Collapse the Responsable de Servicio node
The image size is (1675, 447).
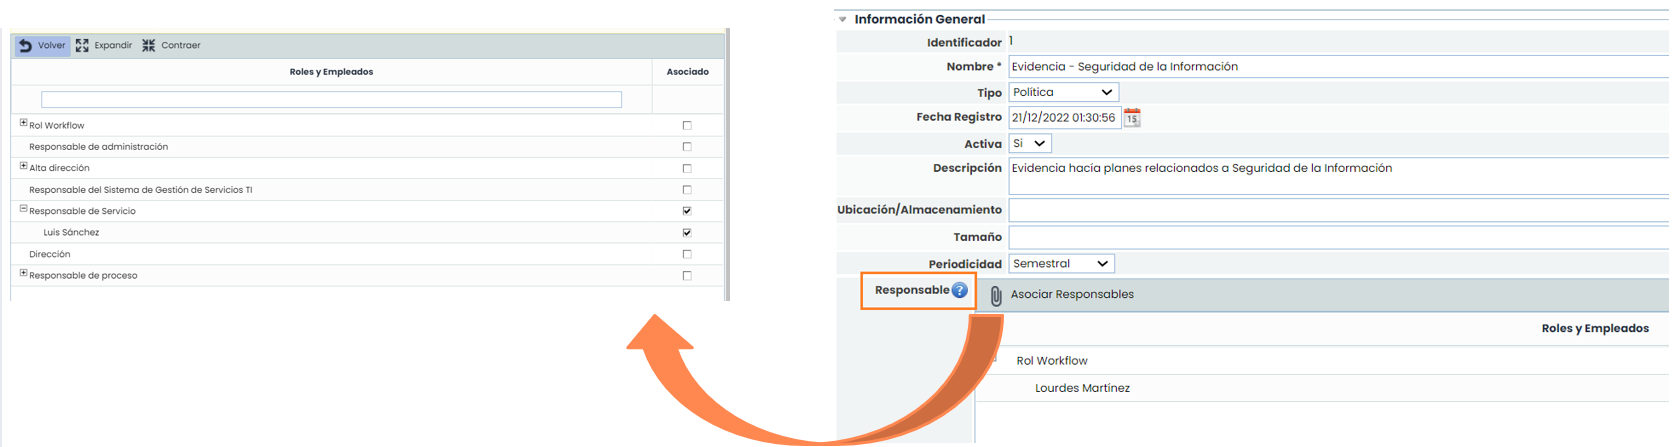[x=23, y=209]
